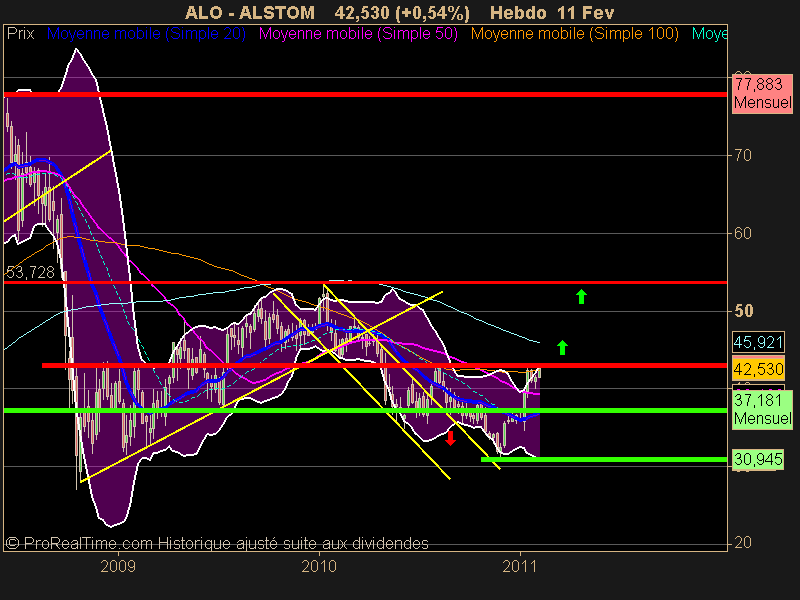This screenshot has height=600, width=800.
Task: Click the 77,883 Mensuel price label
Action: coord(762,93)
